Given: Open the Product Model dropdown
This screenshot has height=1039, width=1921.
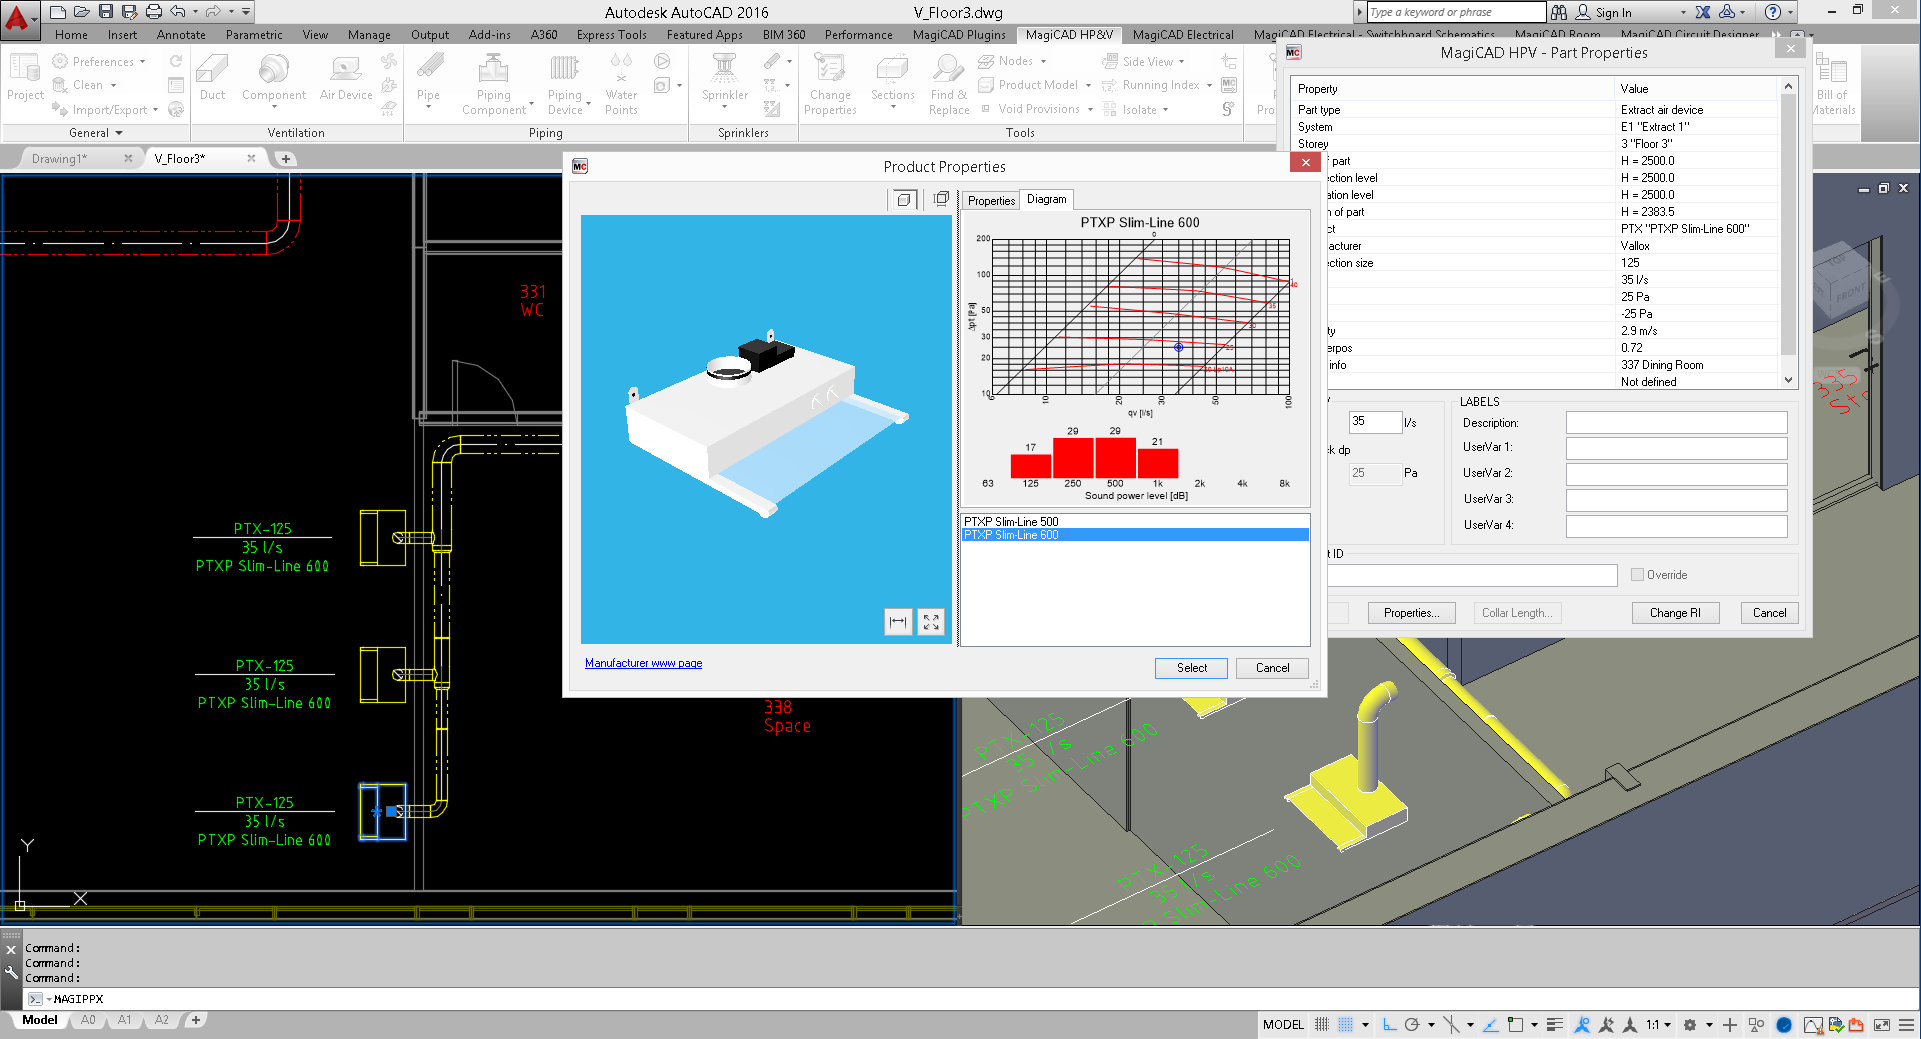Looking at the screenshot, I should click(1088, 86).
